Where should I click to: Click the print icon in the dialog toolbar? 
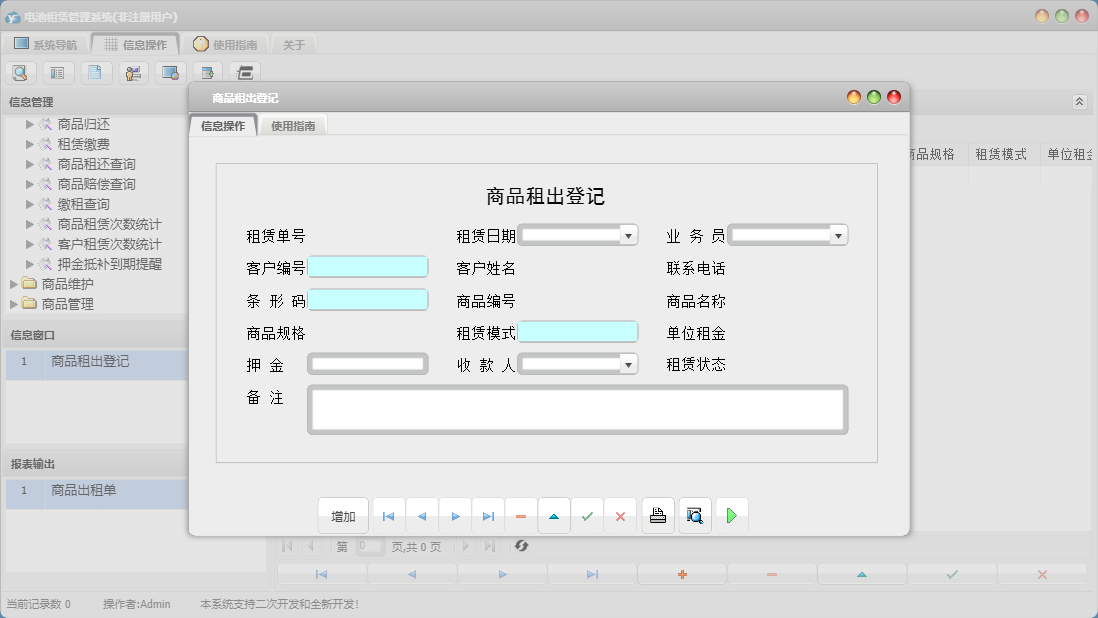pyautogui.click(x=658, y=516)
